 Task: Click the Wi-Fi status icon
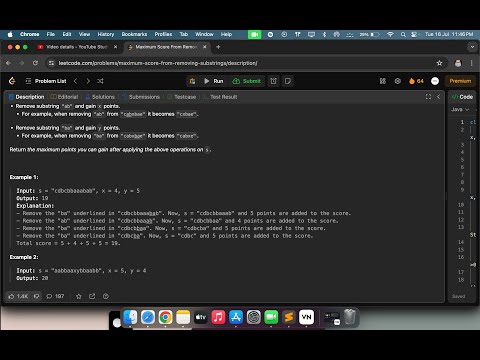(390, 34)
